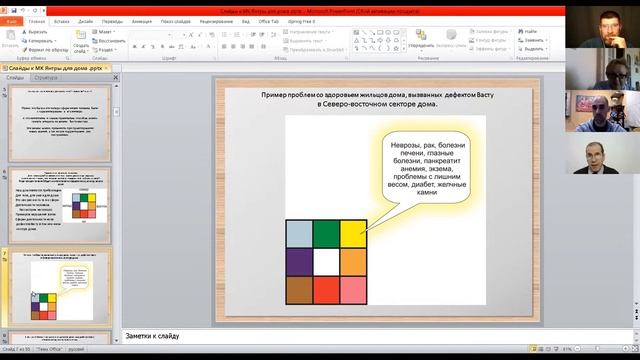The height and width of the screenshot is (360, 640).
Task: Select the yellow square in the slide grid
Action: tap(353, 234)
